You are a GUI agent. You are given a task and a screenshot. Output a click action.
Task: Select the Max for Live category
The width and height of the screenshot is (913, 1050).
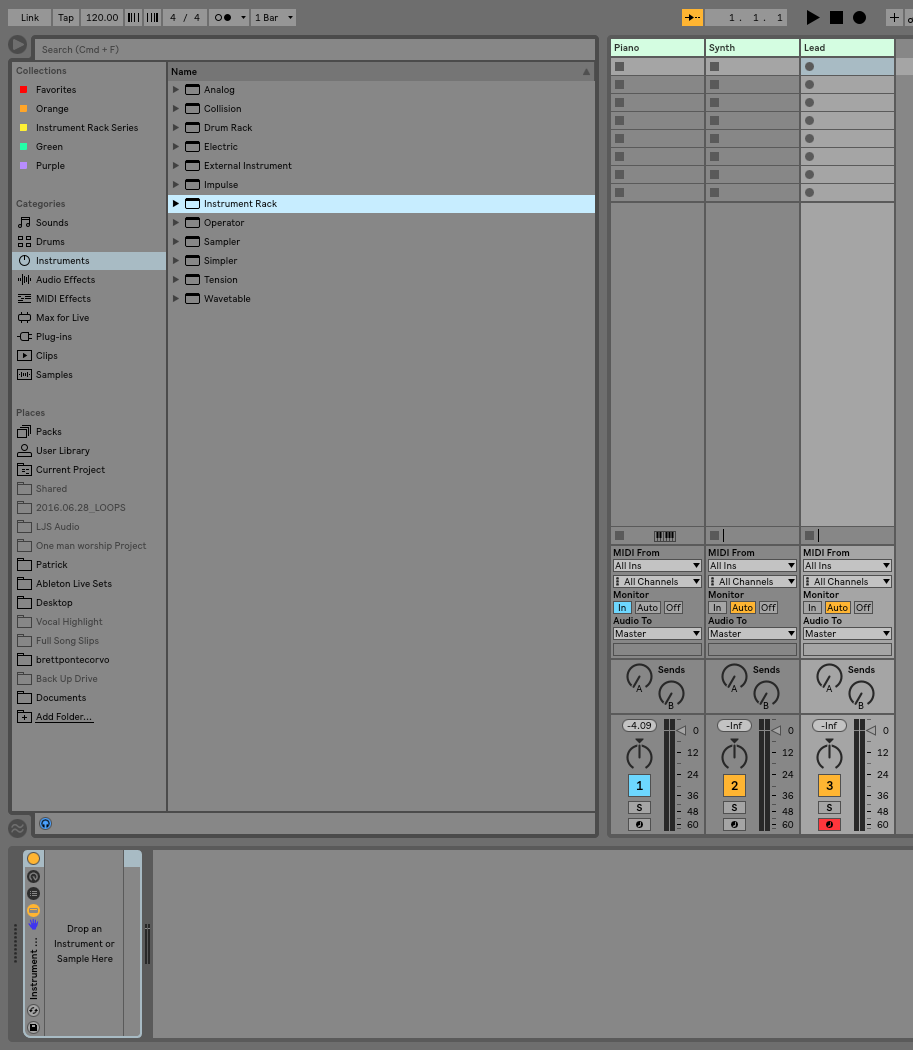coord(62,318)
